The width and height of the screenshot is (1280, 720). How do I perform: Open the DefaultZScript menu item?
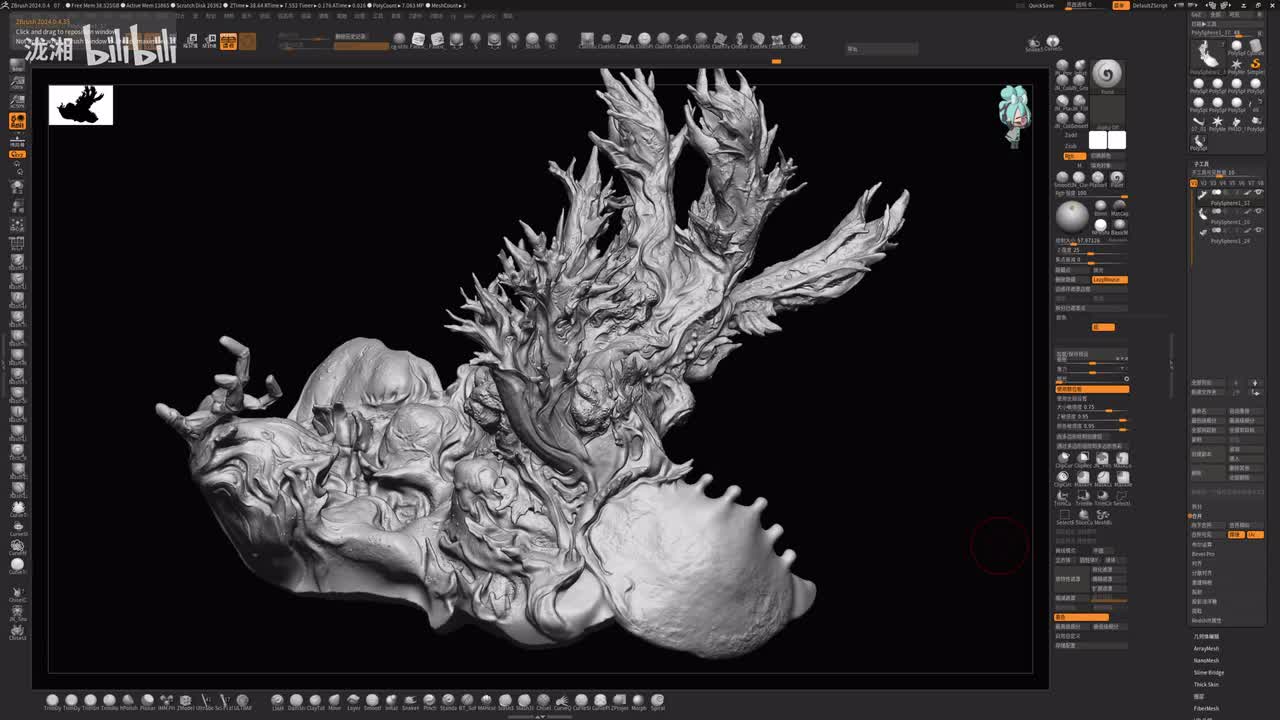coord(1149,5)
